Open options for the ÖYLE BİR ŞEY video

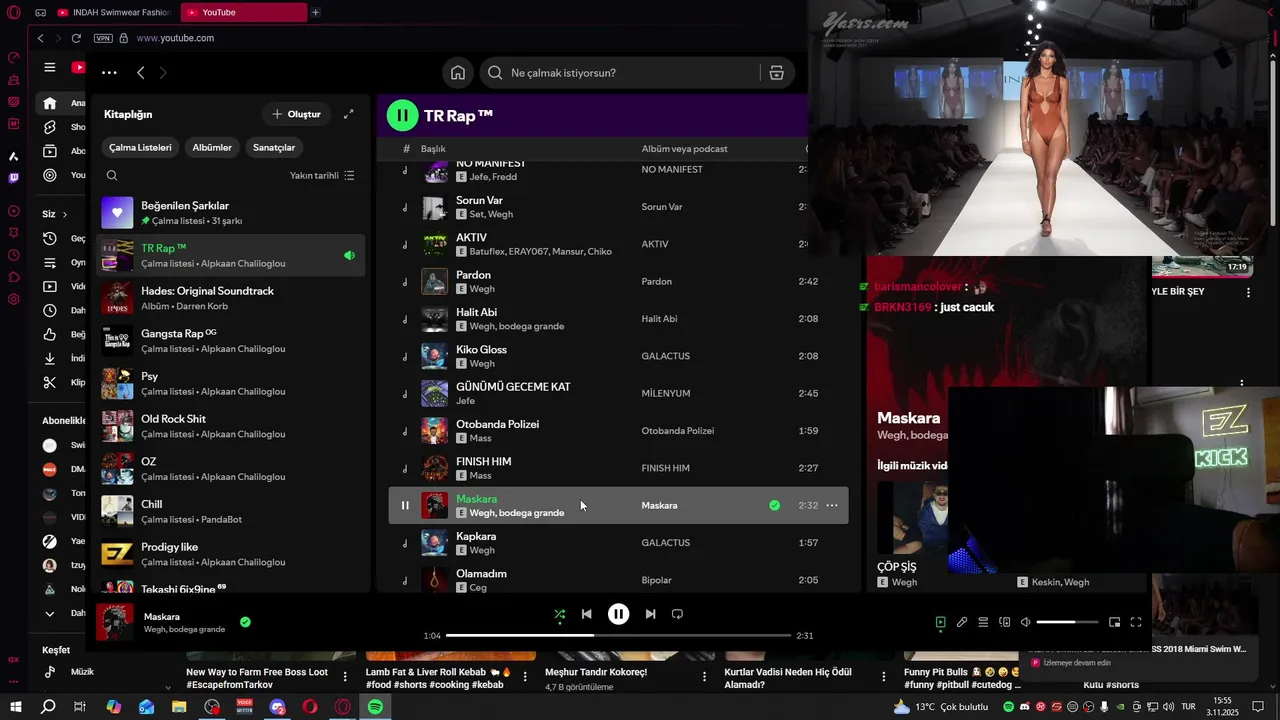click(x=1248, y=292)
